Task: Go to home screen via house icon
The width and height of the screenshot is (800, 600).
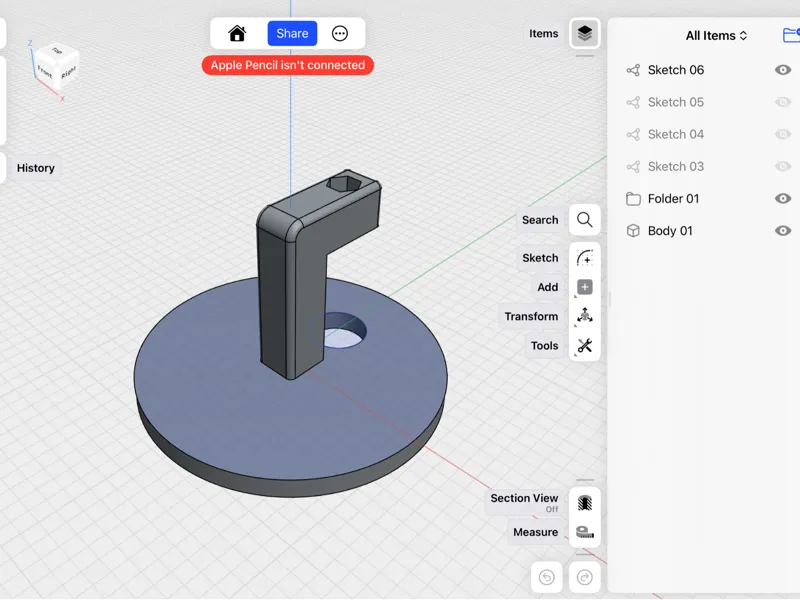Action: coord(237,34)
